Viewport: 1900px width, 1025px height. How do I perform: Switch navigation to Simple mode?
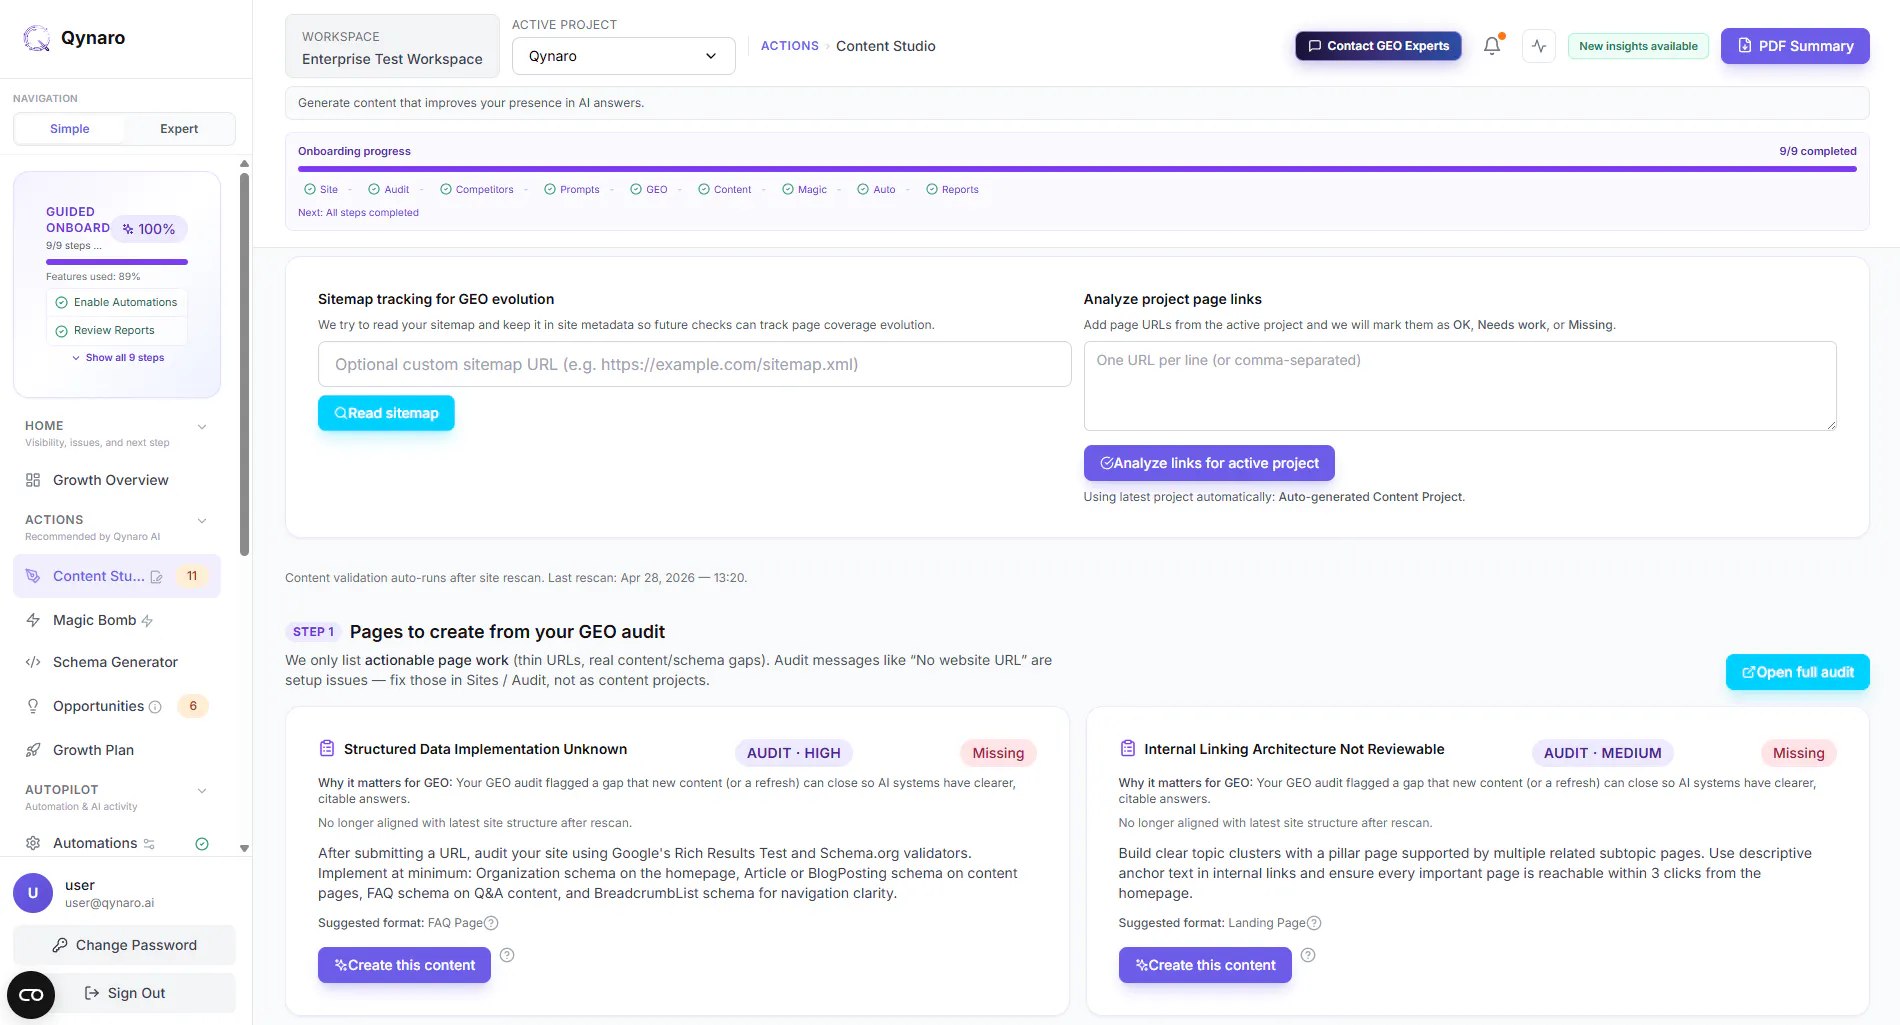coord(70,129)
